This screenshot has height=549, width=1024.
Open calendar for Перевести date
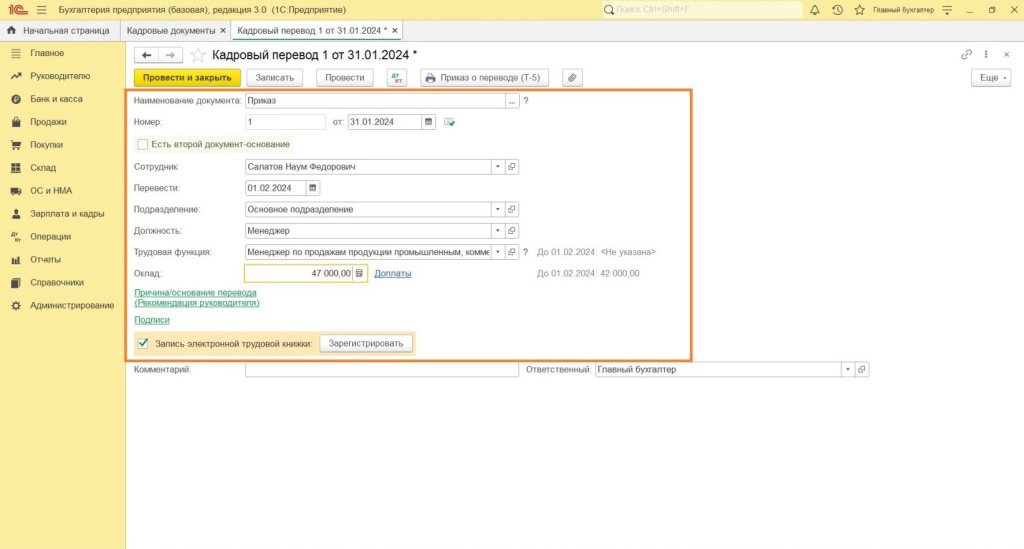(x=313, y=187)
